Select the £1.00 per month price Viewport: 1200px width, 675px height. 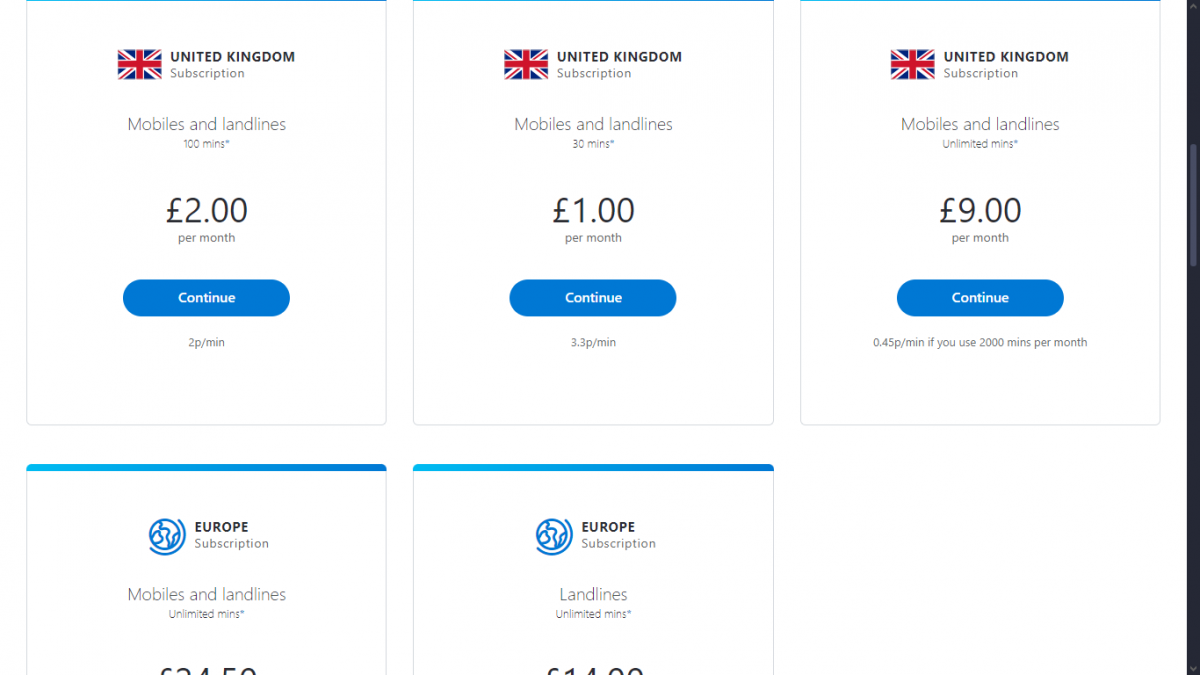click(593, 210)
